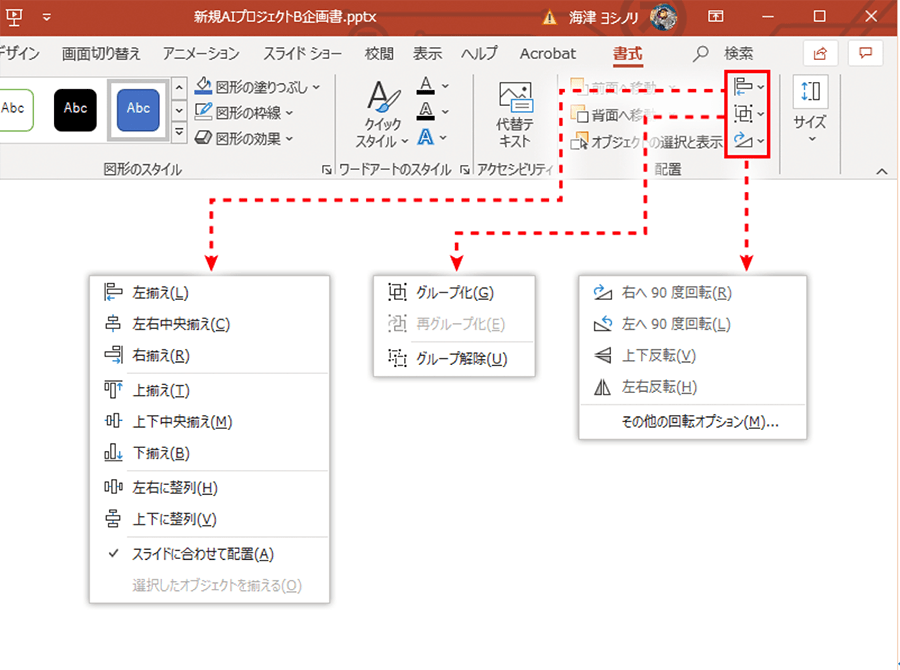Switch to アニメーション tab
Screen dimensions: 900x670
click(x=201, y=53)
